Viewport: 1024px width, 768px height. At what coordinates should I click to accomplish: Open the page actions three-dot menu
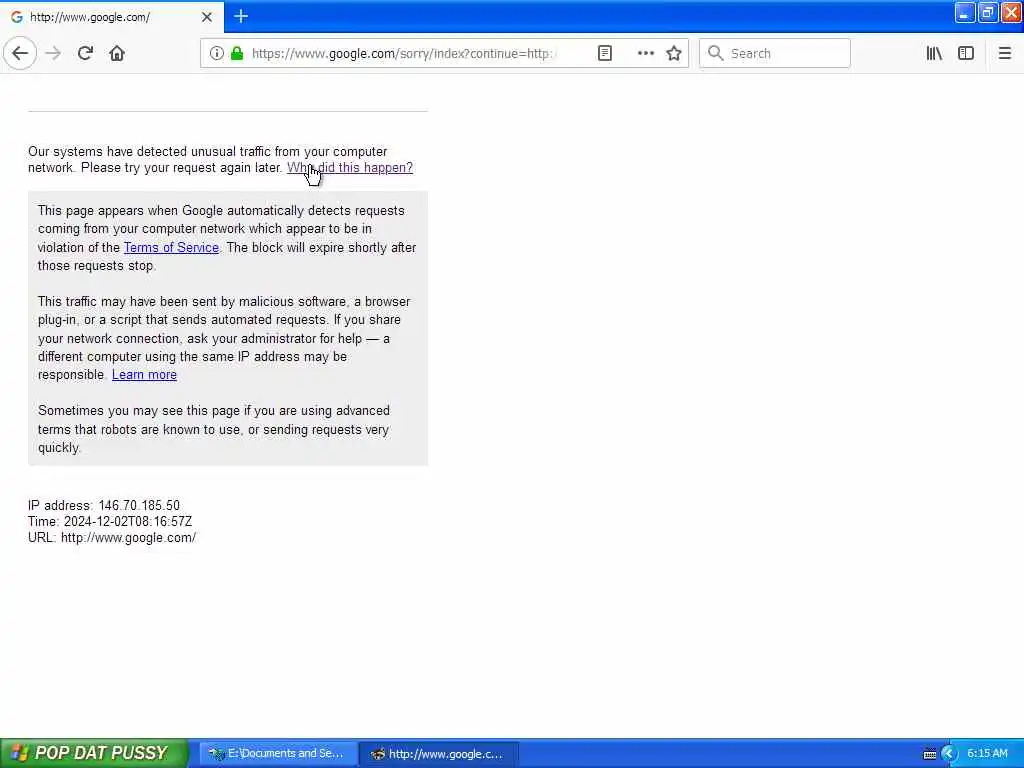(645, 54)
